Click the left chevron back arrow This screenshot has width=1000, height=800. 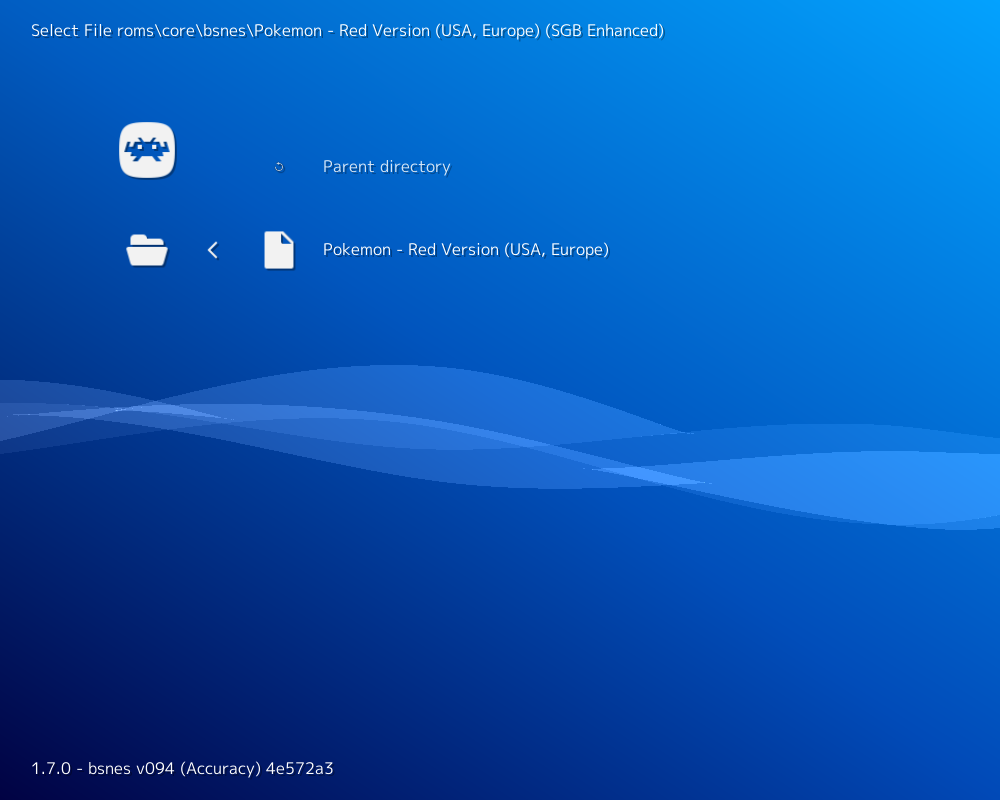[214, 250]
